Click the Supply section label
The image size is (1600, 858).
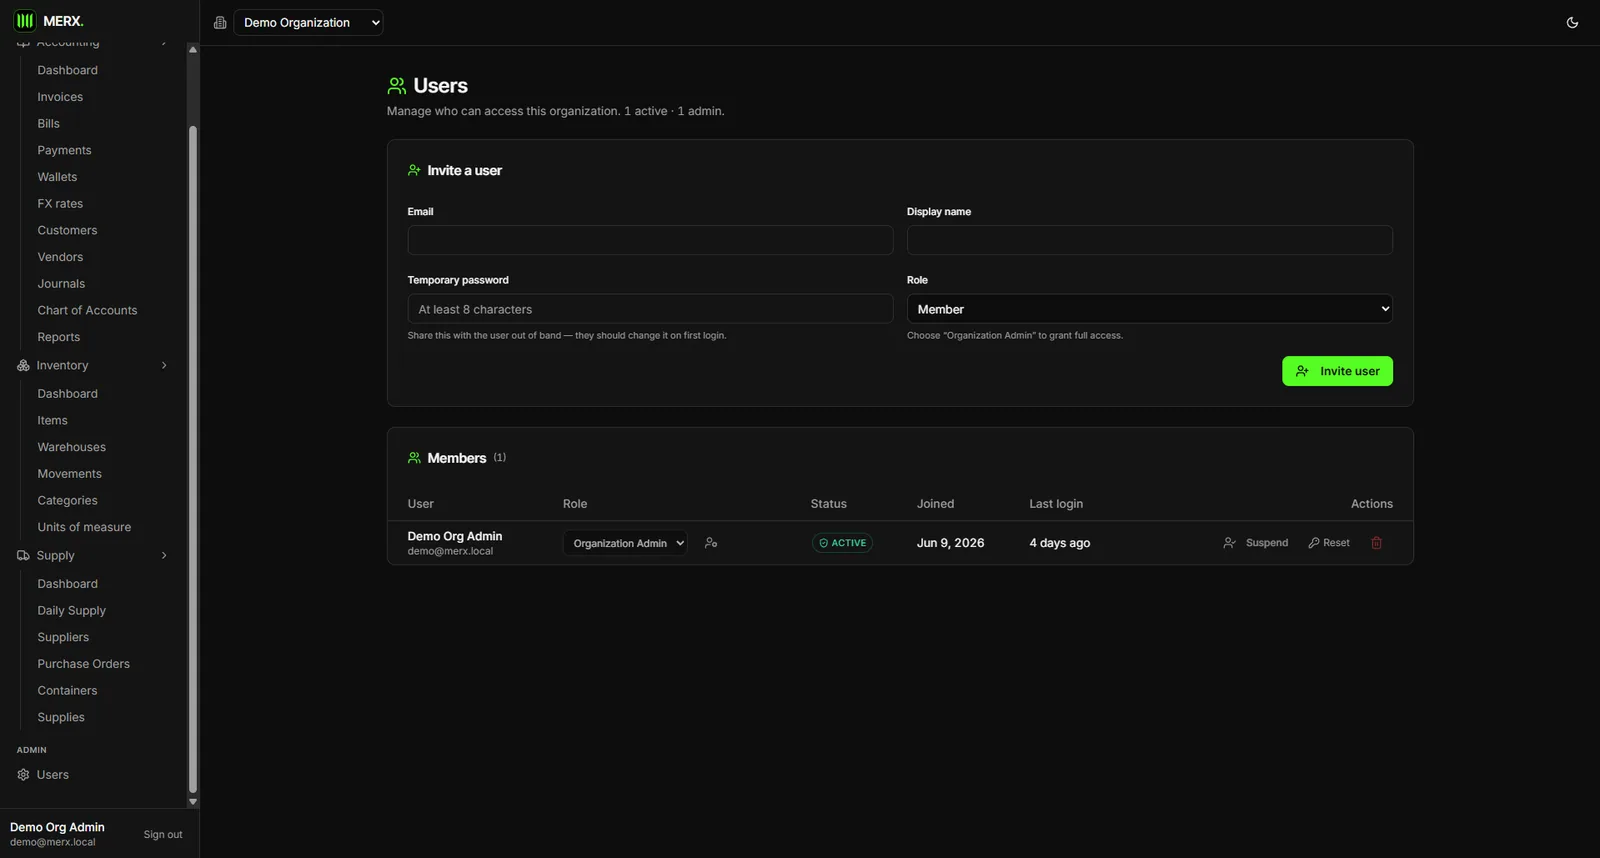tap(55, 556)
